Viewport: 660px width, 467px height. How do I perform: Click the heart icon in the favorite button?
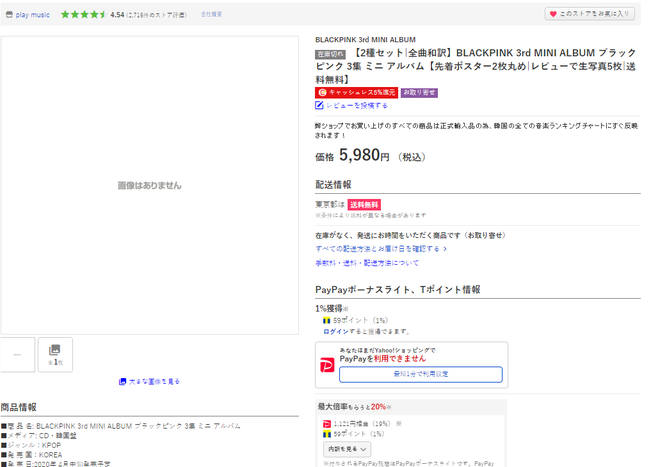coord(553,14)
